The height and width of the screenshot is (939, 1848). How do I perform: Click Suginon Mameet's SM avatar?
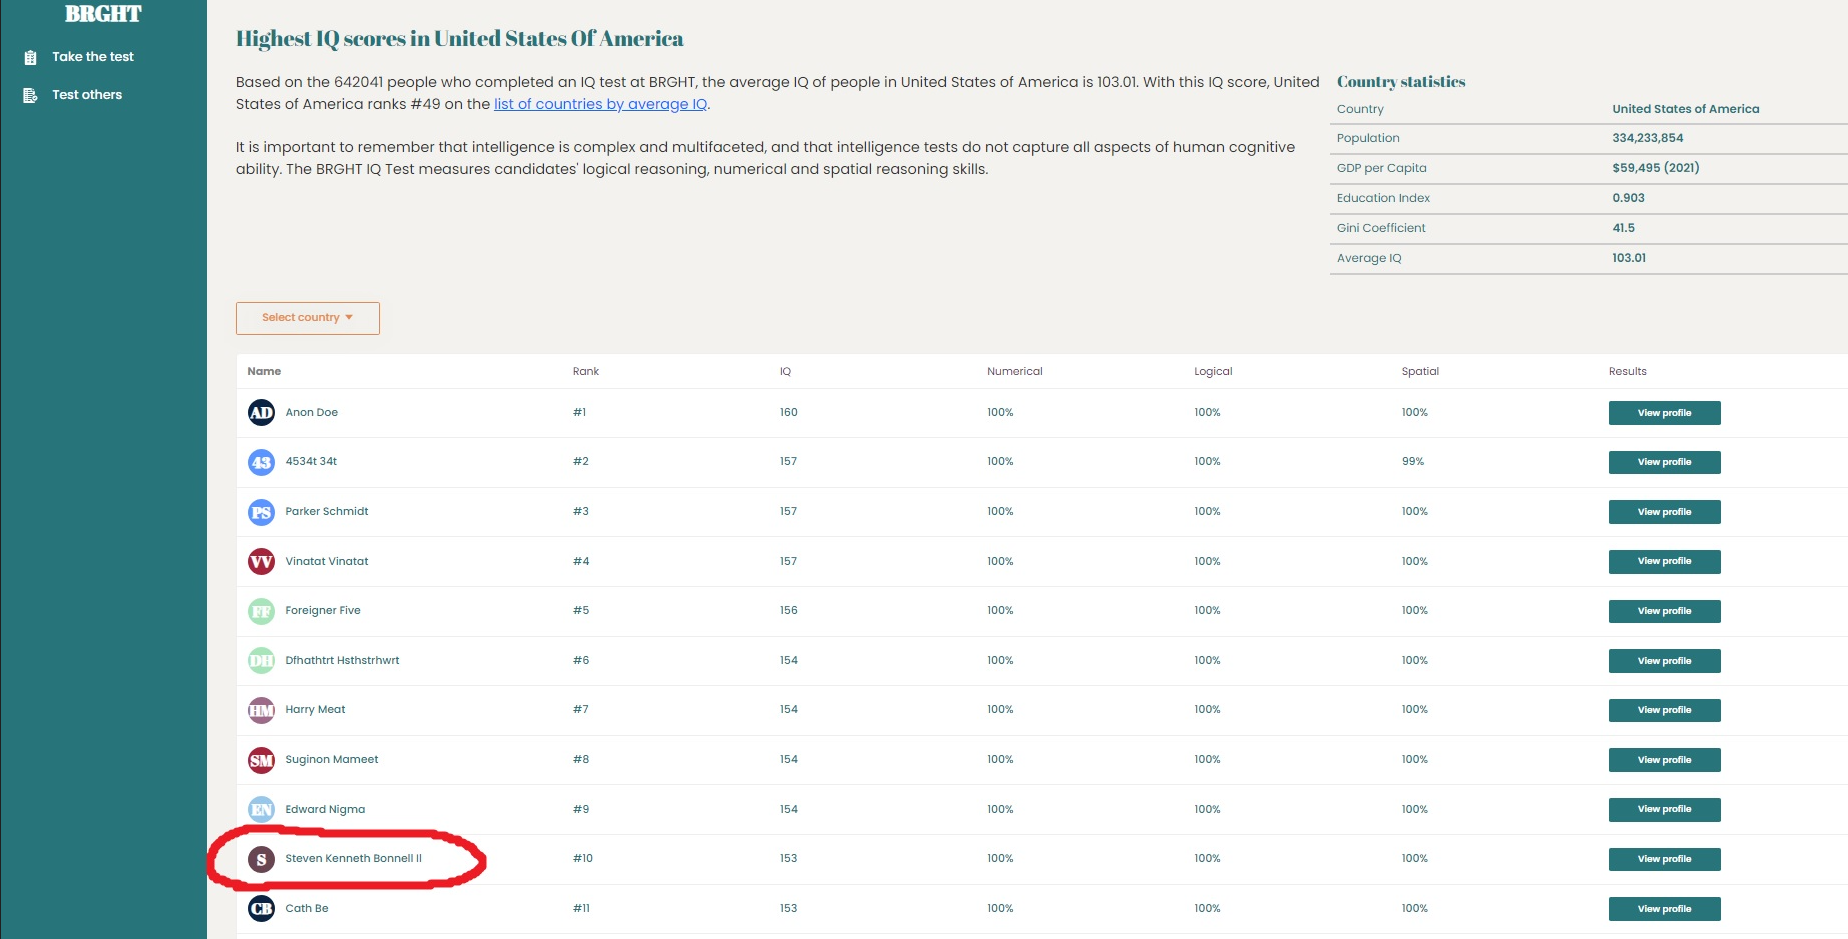(261, 760)
